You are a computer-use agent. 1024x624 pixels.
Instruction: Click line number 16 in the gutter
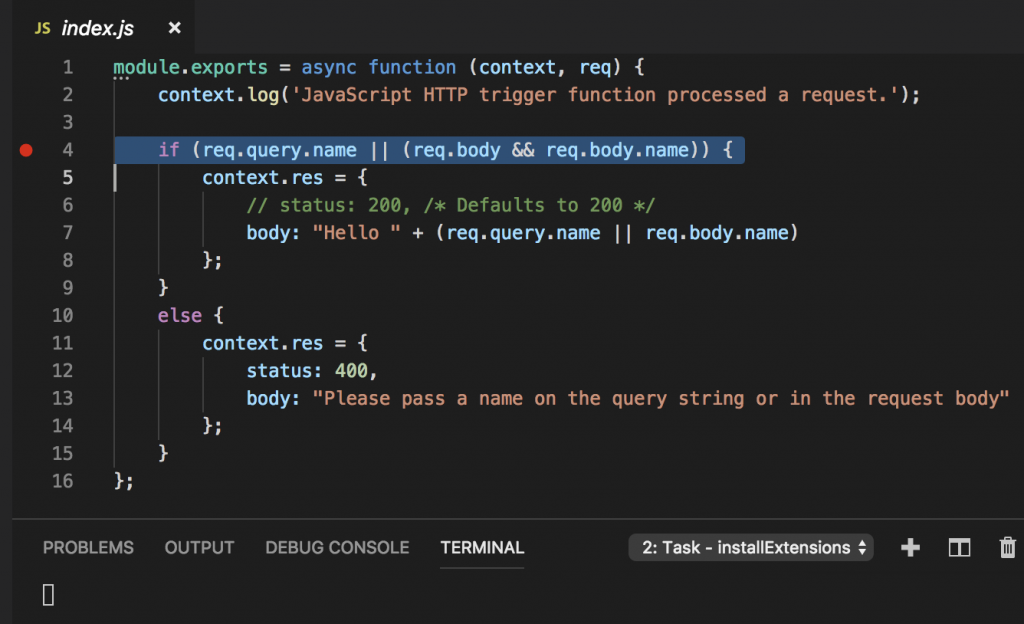[x=63, y=480]
